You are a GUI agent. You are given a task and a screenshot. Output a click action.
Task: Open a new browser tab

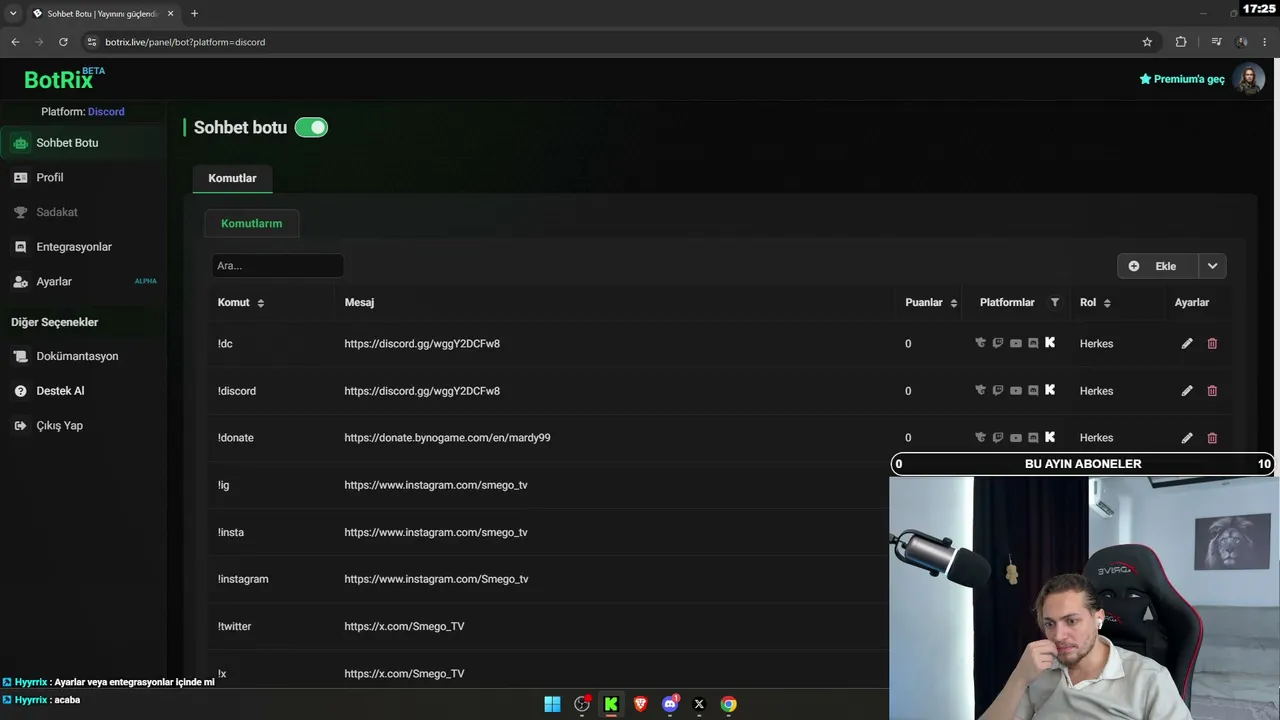pyautogui.click(x=194, y=14)
